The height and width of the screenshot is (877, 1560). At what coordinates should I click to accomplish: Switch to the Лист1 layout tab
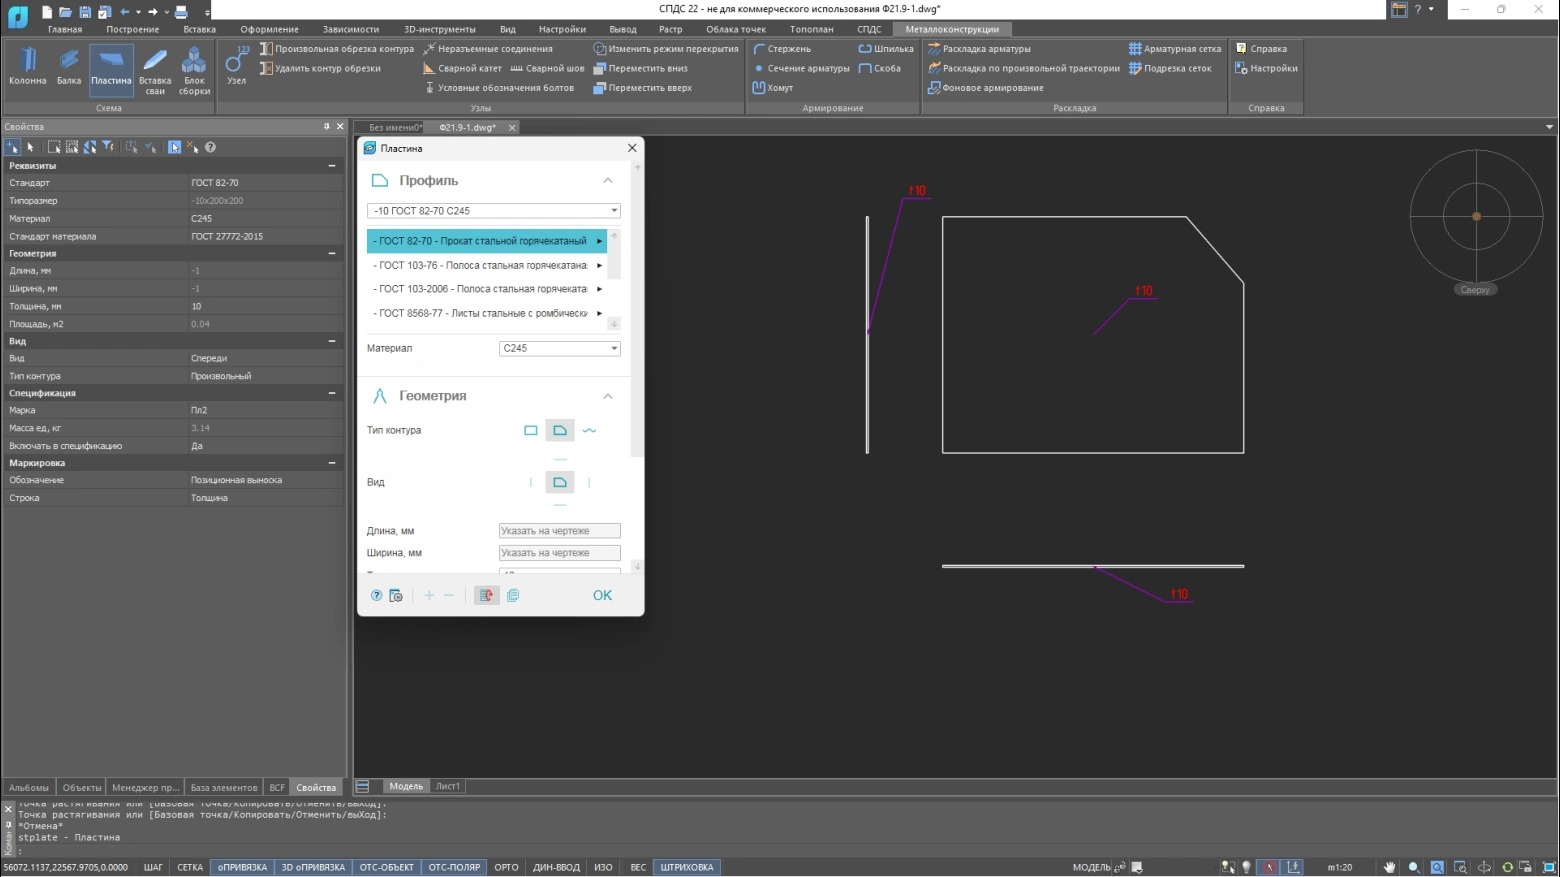pos(448,786)
